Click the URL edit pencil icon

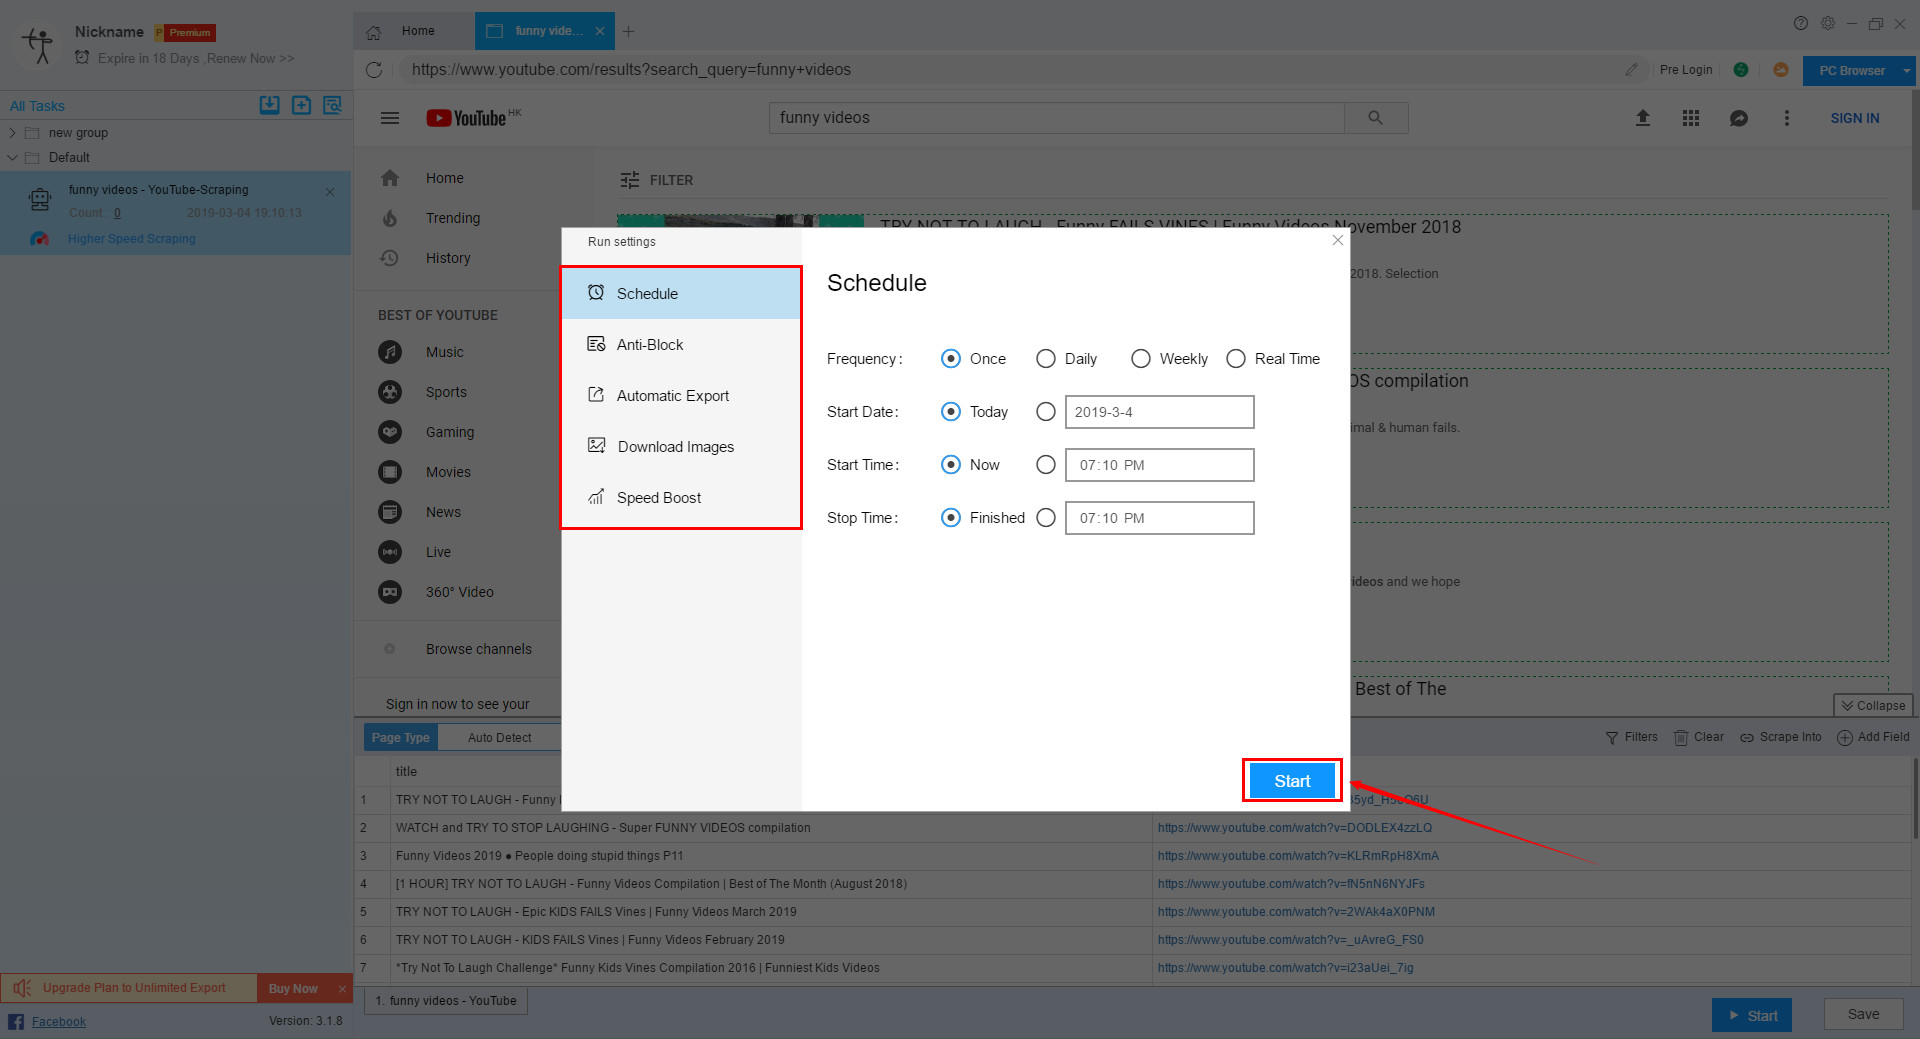tap(1632, 70)
